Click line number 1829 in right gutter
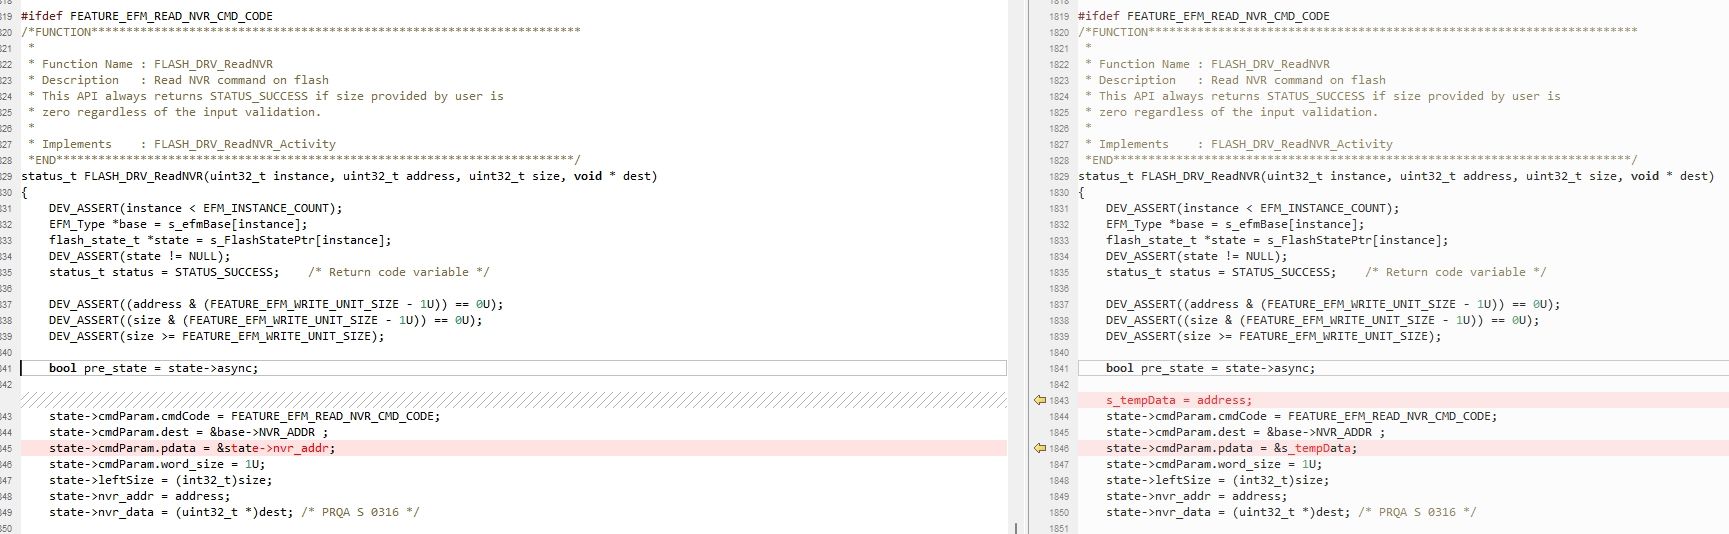 [x=1059, y=176]
